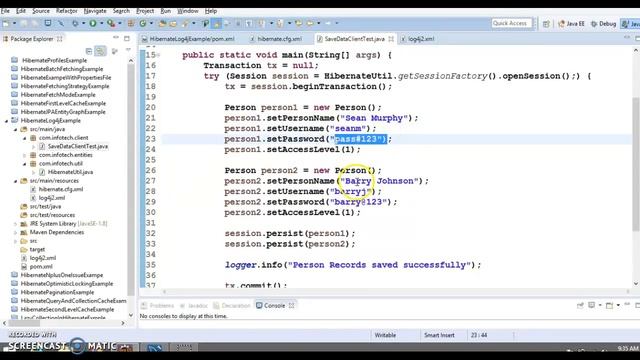Viewport: 640px width, 360px height.
Task: Expand Maven Dependencies node
Action: coord(16,232)
